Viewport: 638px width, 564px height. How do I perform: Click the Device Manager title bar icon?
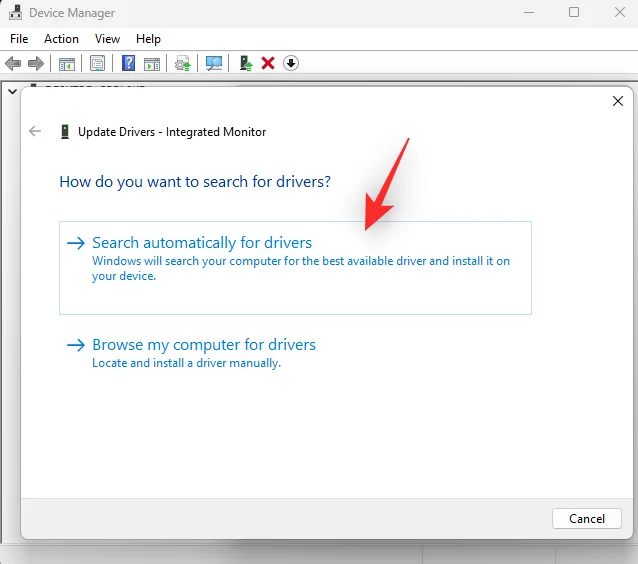[15, 13]
